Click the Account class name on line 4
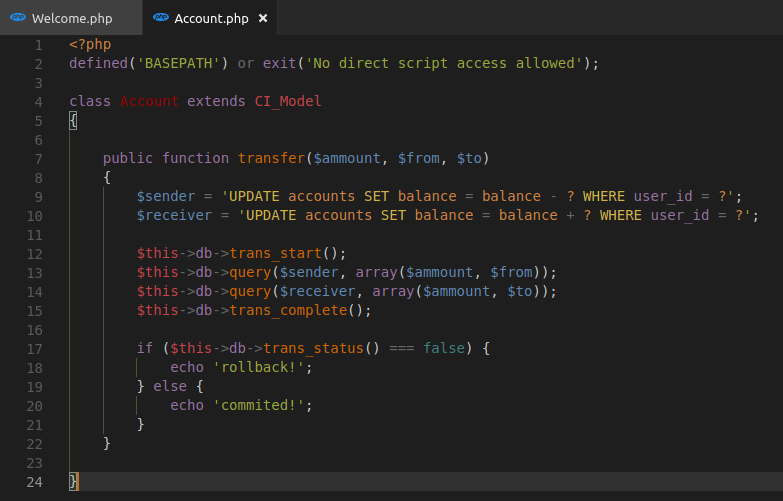This screenshot has height=501, width=783. [x=149, y=102]
